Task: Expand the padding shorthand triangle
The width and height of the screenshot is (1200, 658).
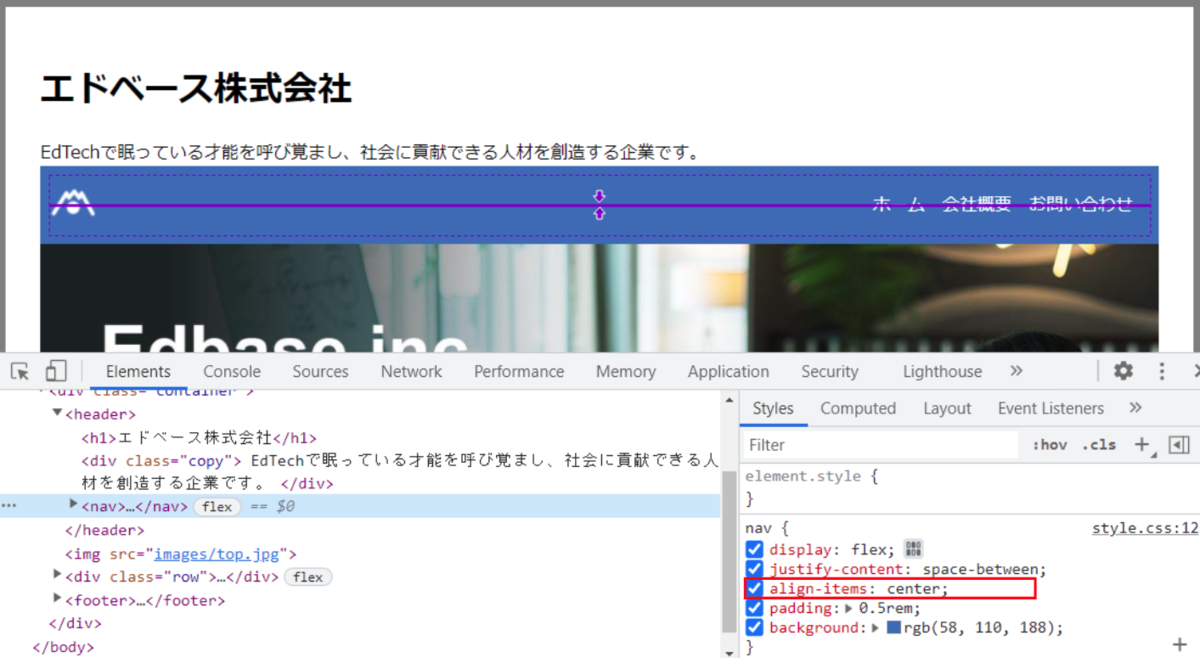Action: coord(850,608)
